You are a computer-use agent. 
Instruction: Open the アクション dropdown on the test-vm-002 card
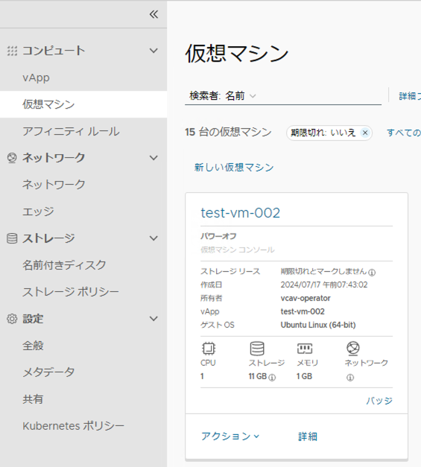[230, 436]
